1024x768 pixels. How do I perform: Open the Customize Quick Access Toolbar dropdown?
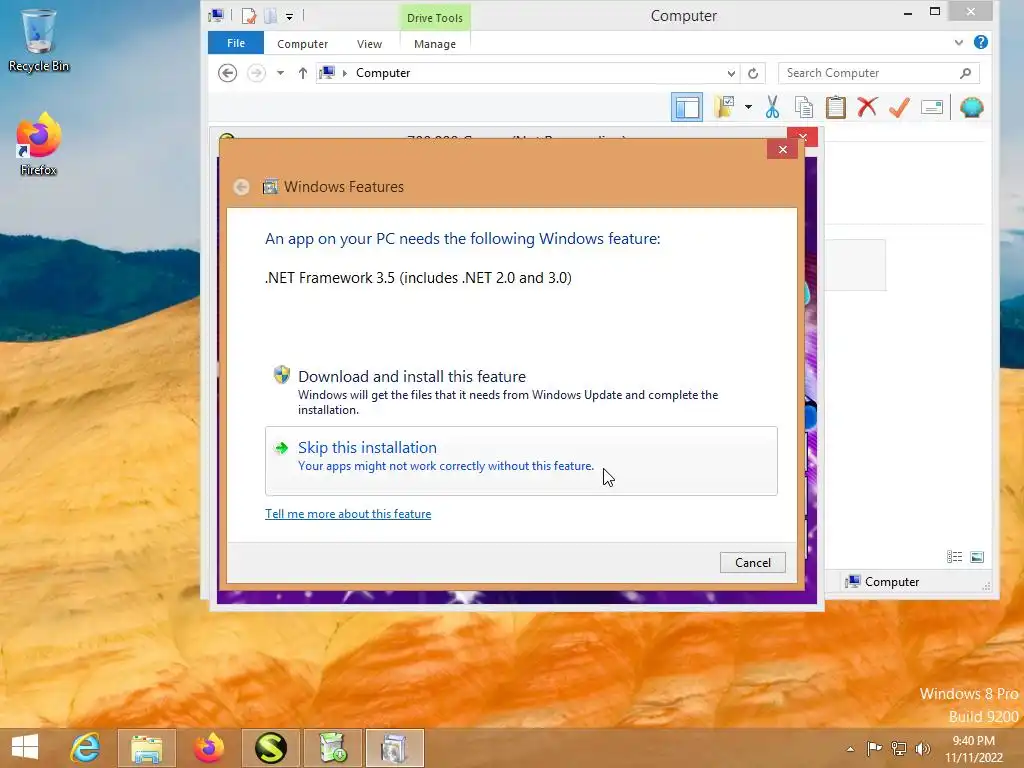[x=289, y=16]
